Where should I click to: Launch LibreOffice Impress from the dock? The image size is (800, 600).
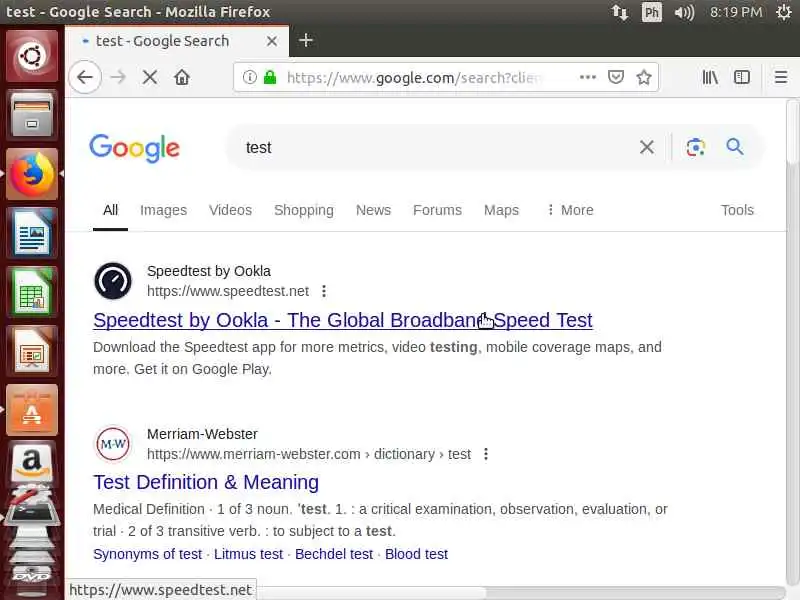tap(32, 352)
